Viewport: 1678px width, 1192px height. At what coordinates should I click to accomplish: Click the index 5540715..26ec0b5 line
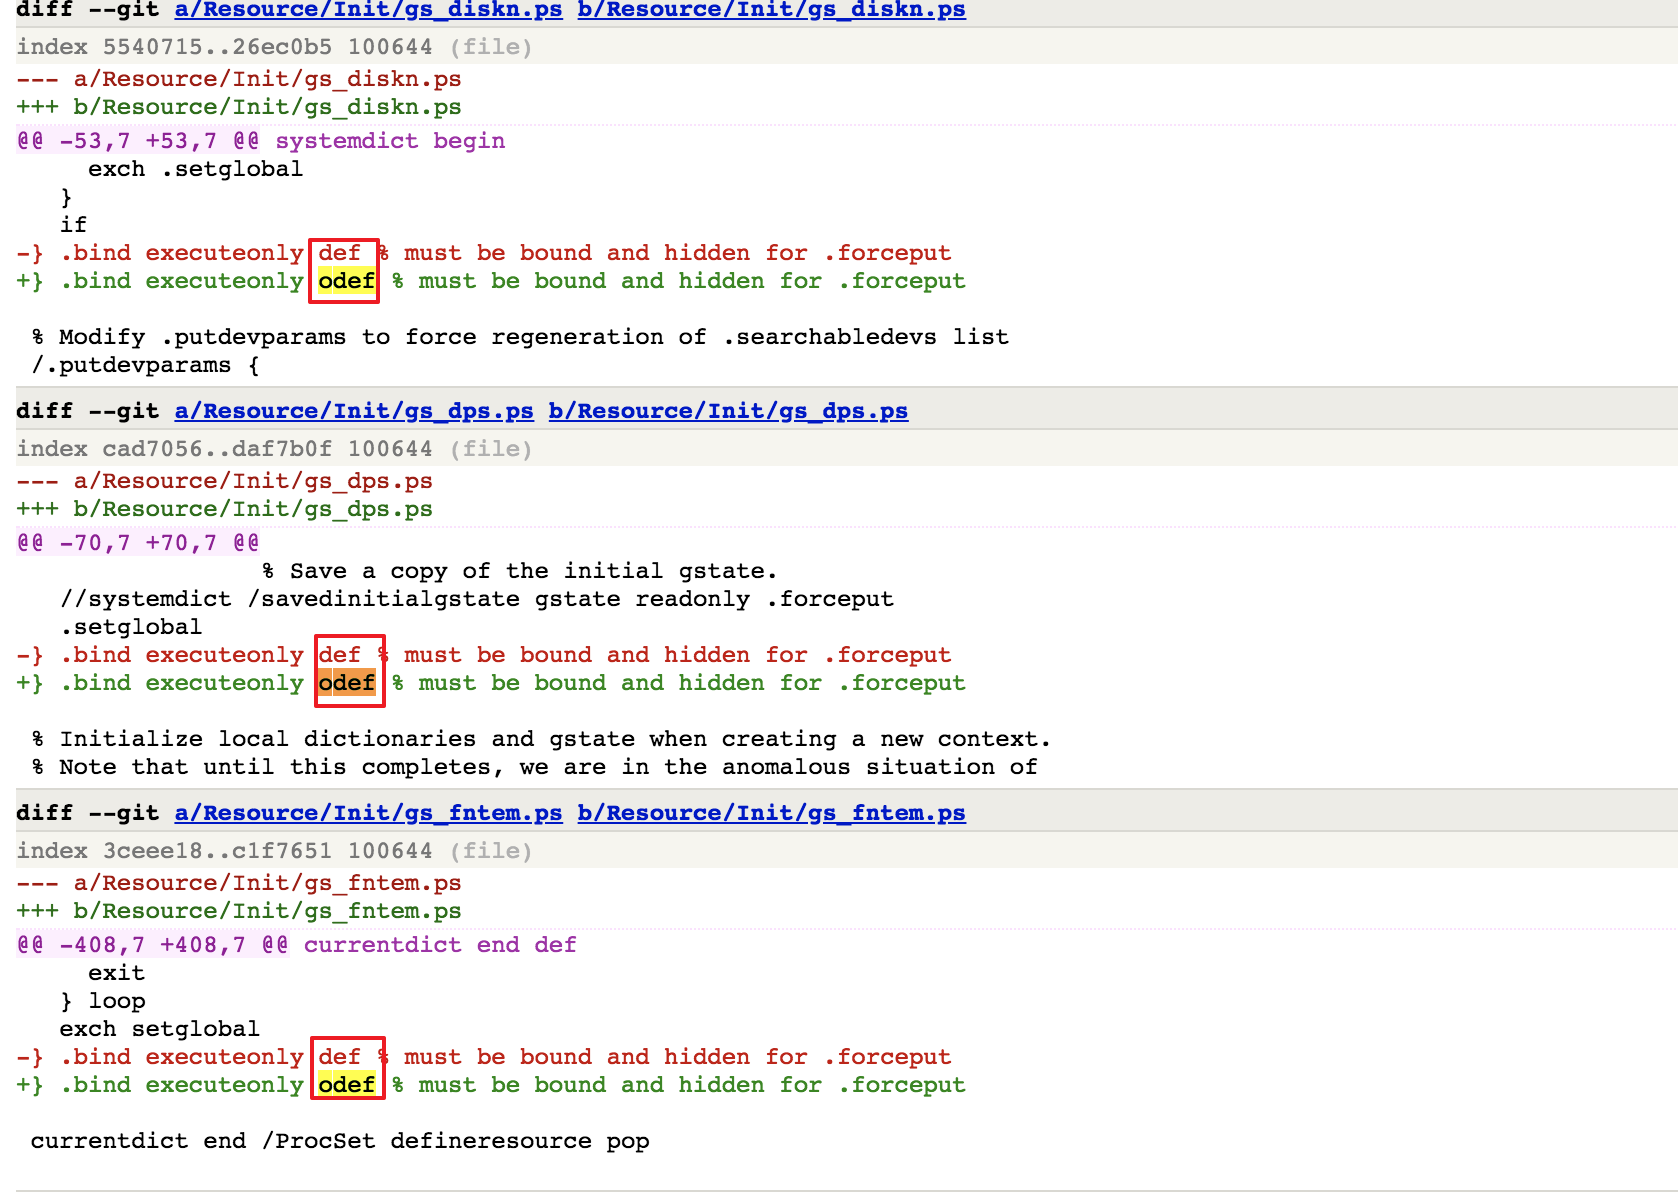(x=274, y=47)
